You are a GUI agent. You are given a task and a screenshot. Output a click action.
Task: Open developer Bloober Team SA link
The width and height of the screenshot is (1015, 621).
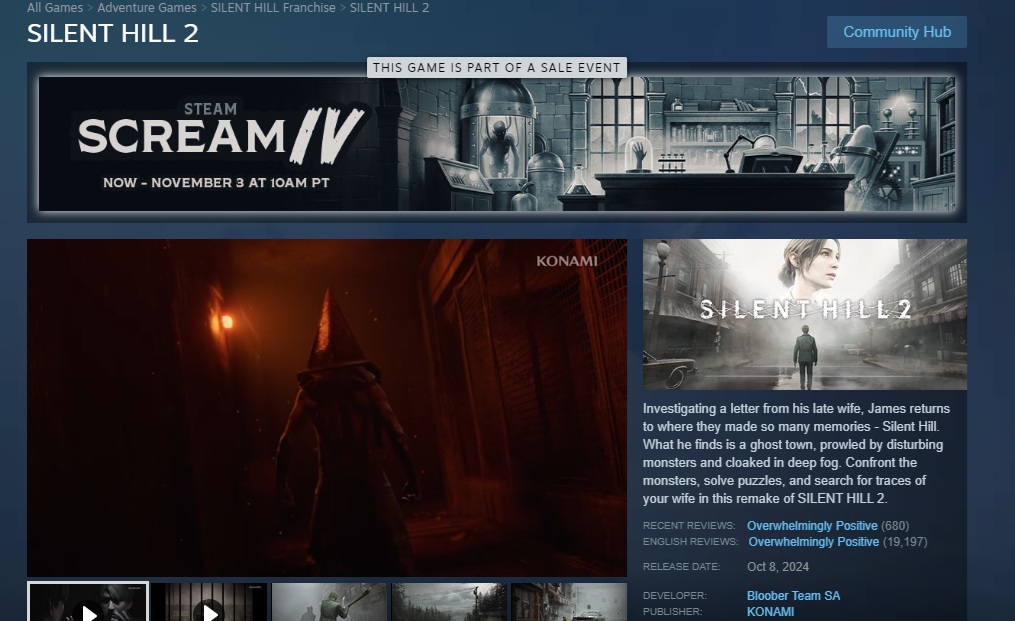pos(793,596)
